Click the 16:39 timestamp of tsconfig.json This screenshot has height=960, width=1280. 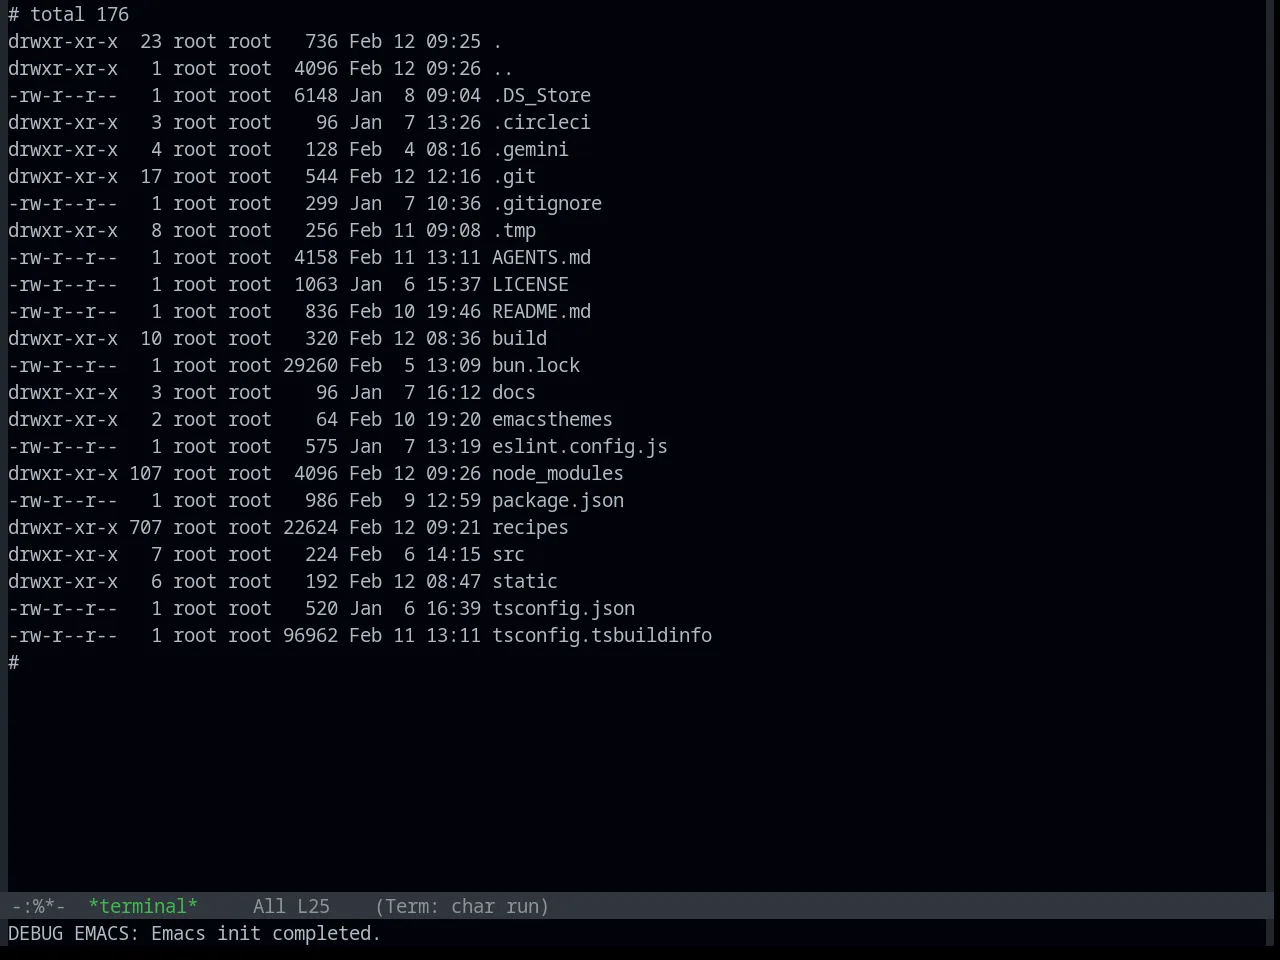(x=453, y=608)
